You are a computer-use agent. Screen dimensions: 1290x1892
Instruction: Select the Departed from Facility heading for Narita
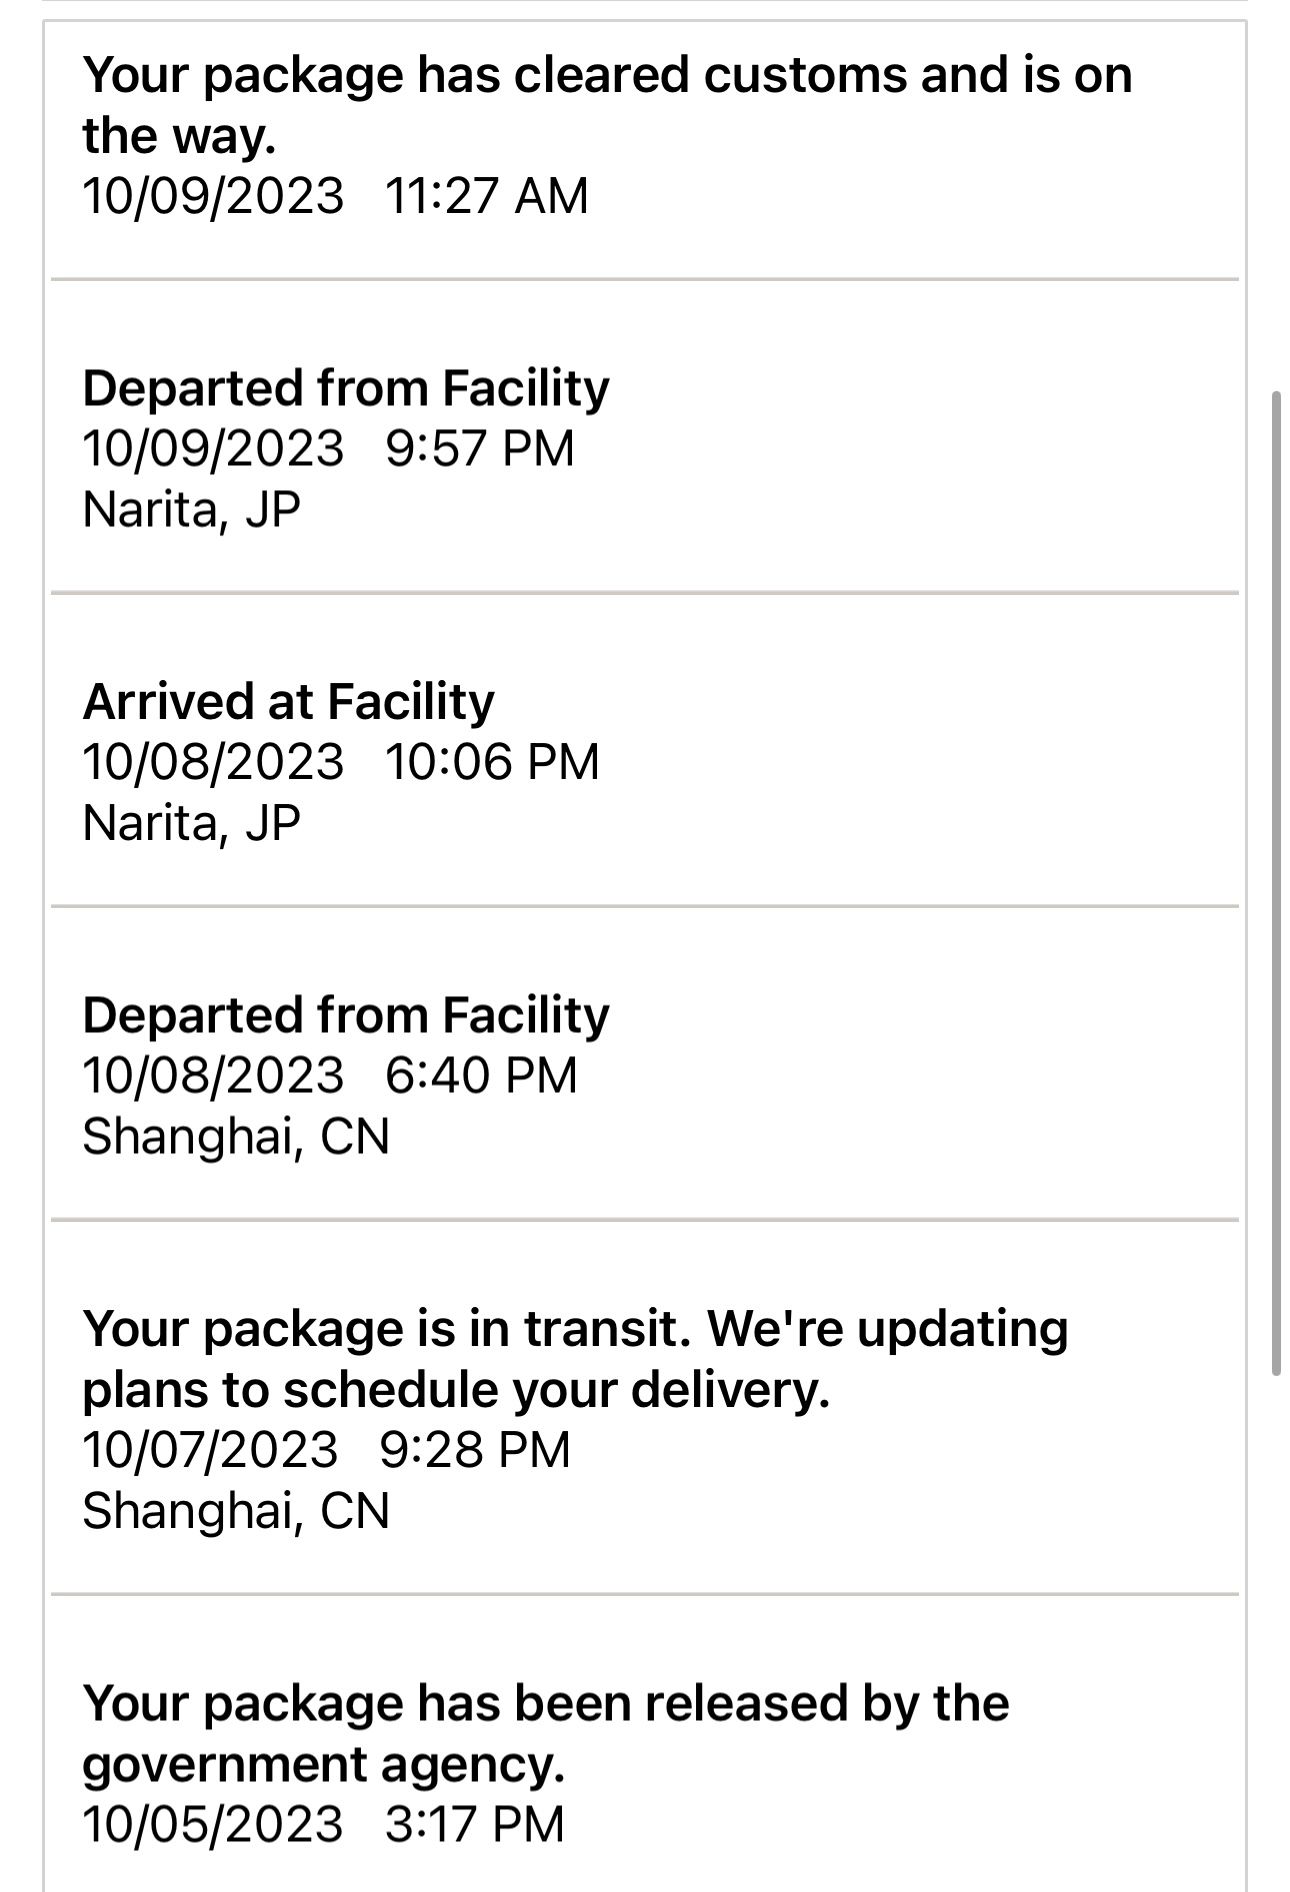point(345,388)
